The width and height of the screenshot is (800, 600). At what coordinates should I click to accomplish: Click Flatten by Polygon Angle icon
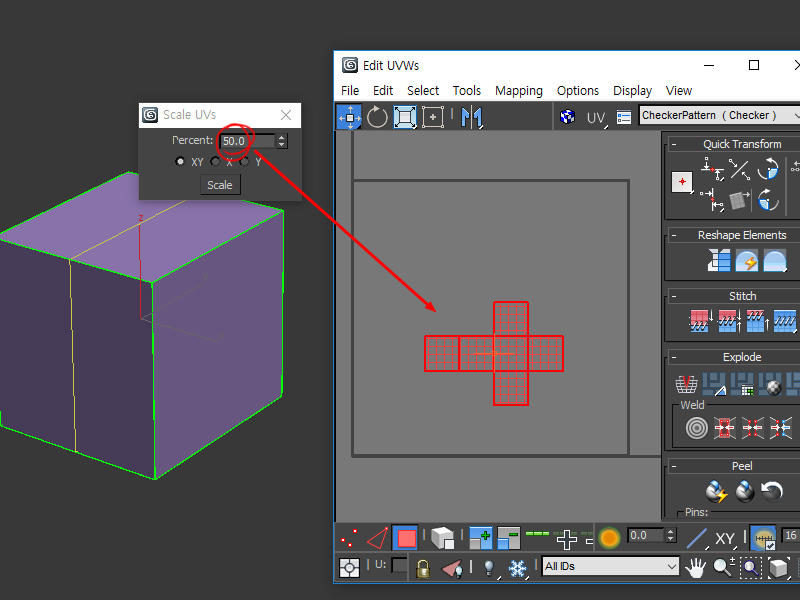pyautogui.click(x=714, y=384)
